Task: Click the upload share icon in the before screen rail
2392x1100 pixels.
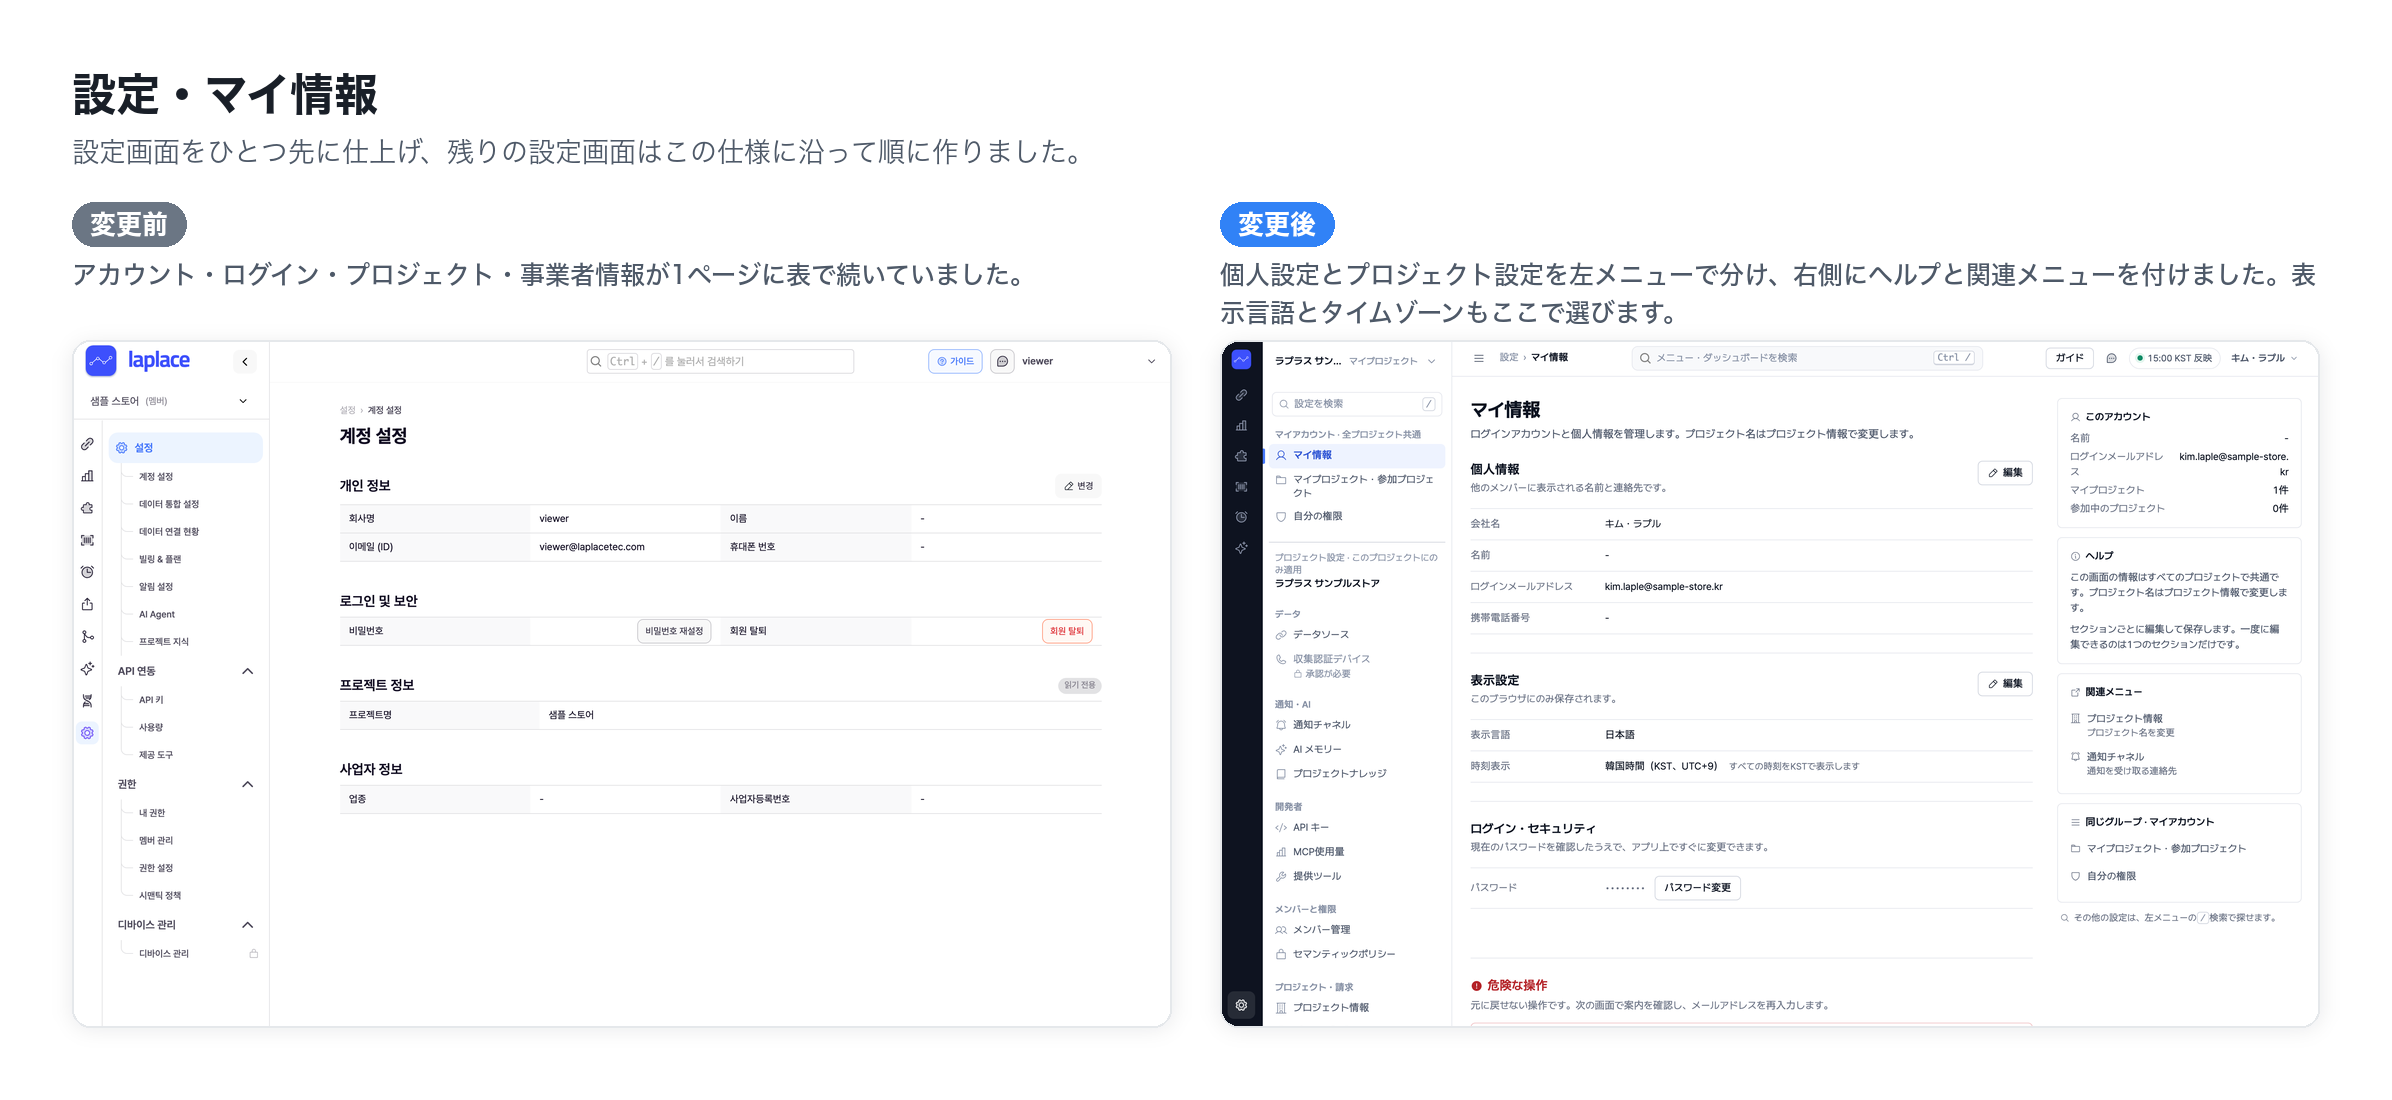Action: point(88,604)
